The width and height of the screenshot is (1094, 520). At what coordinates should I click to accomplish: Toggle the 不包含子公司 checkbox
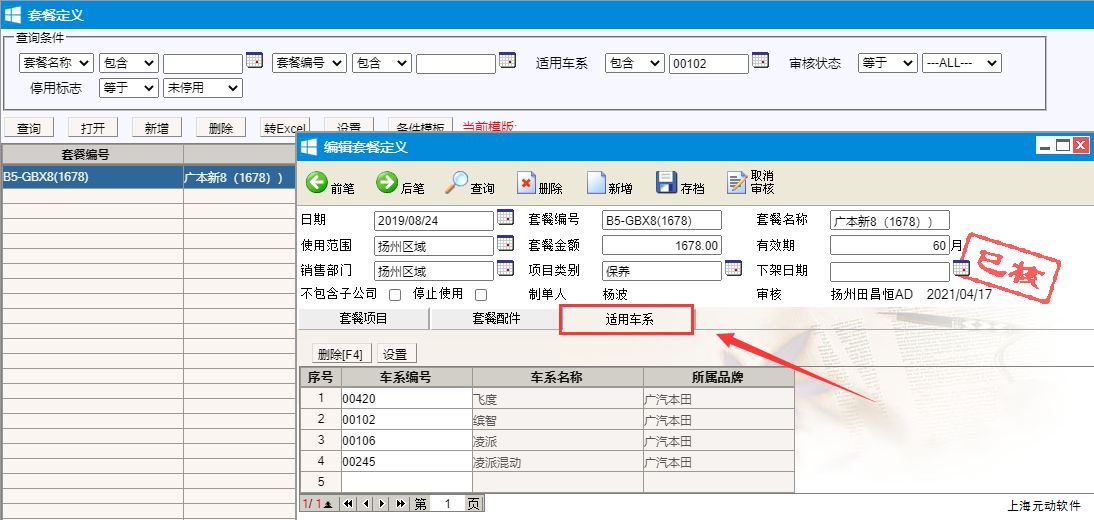(x=394, y=295)
